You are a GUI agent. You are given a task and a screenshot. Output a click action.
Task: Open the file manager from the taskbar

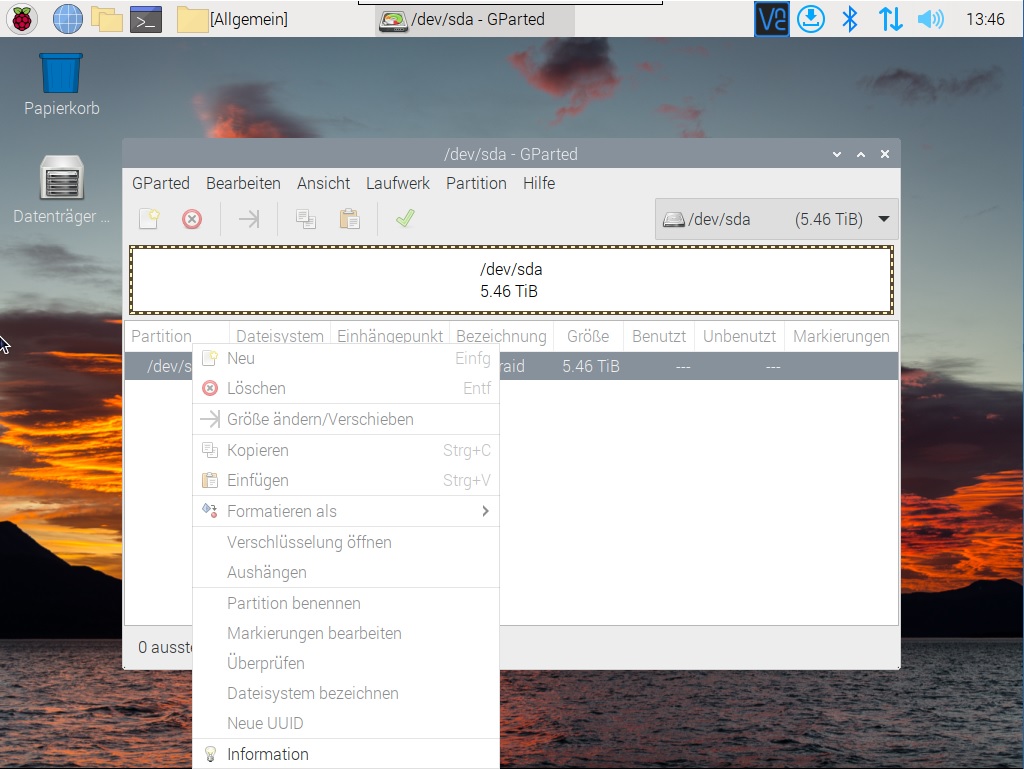(x=106, y=19)
